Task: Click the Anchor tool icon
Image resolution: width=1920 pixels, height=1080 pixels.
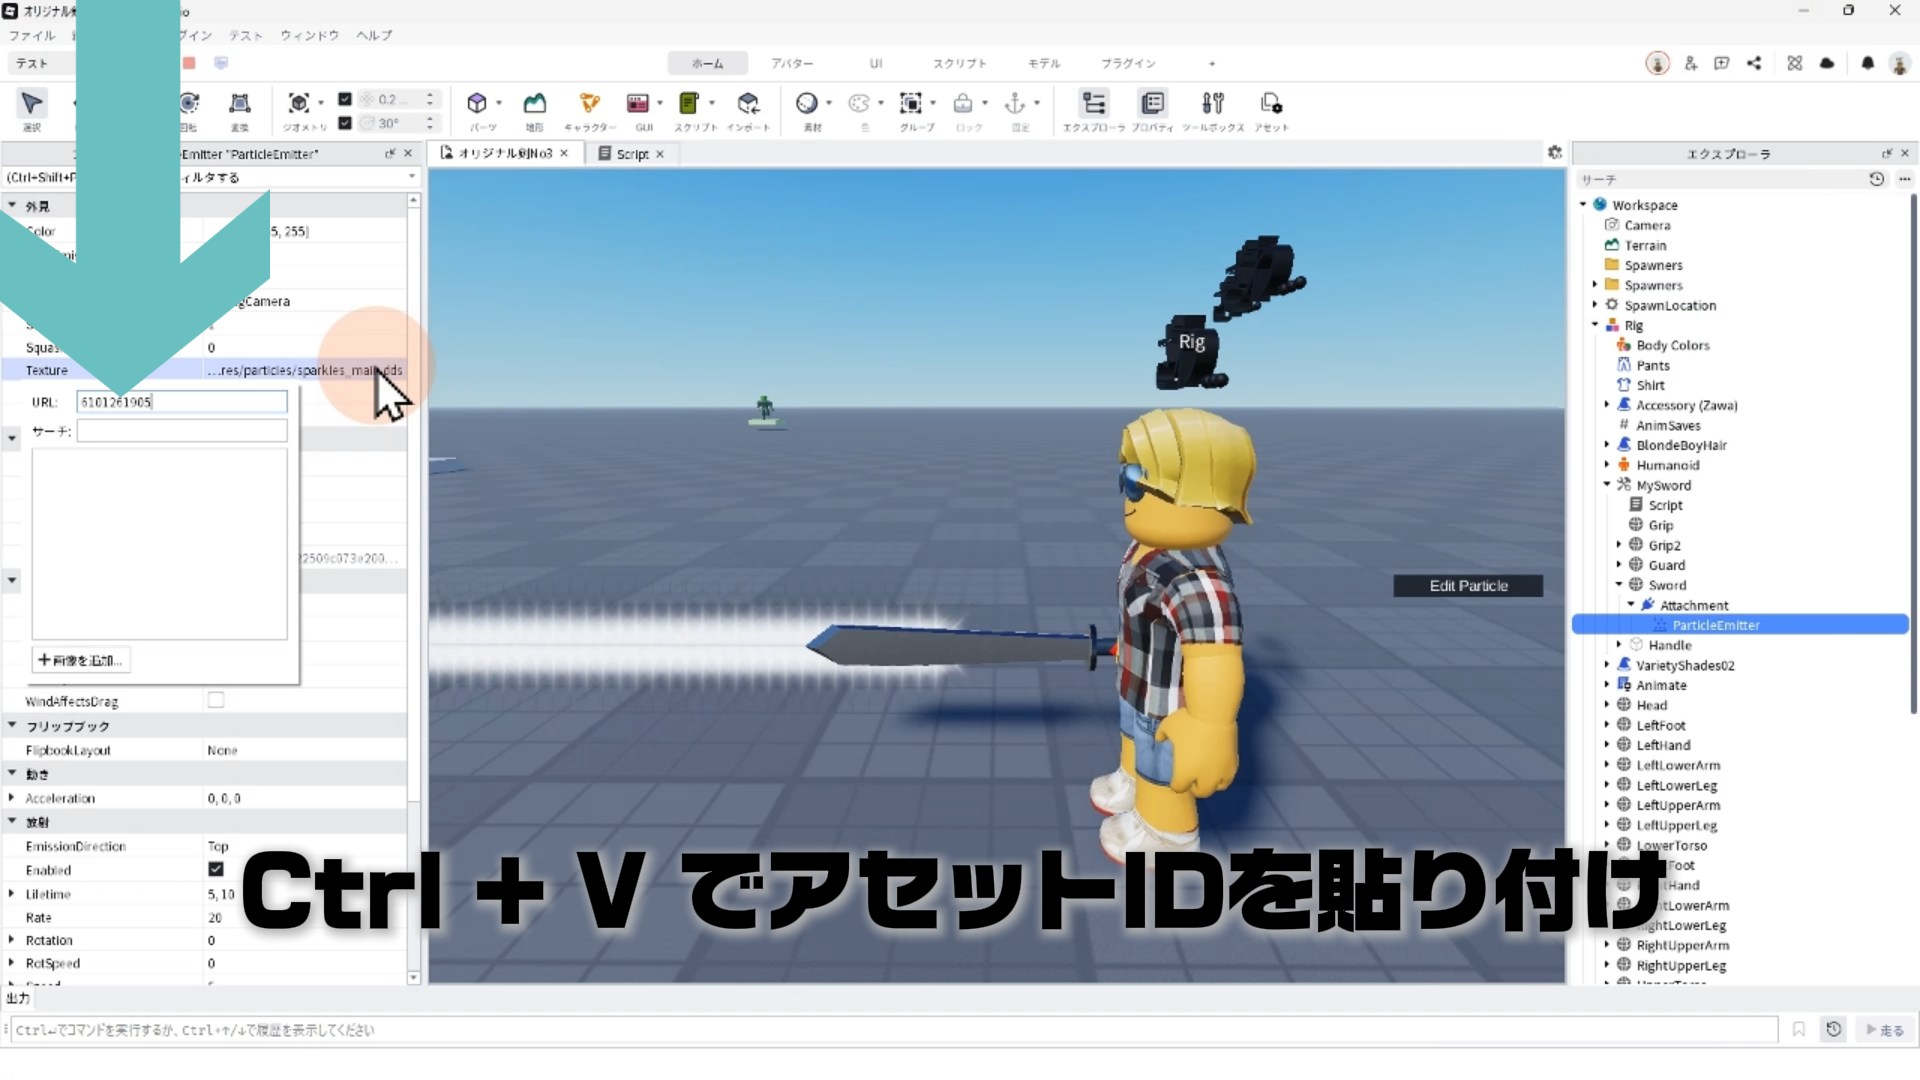Action: point(1015,104)
